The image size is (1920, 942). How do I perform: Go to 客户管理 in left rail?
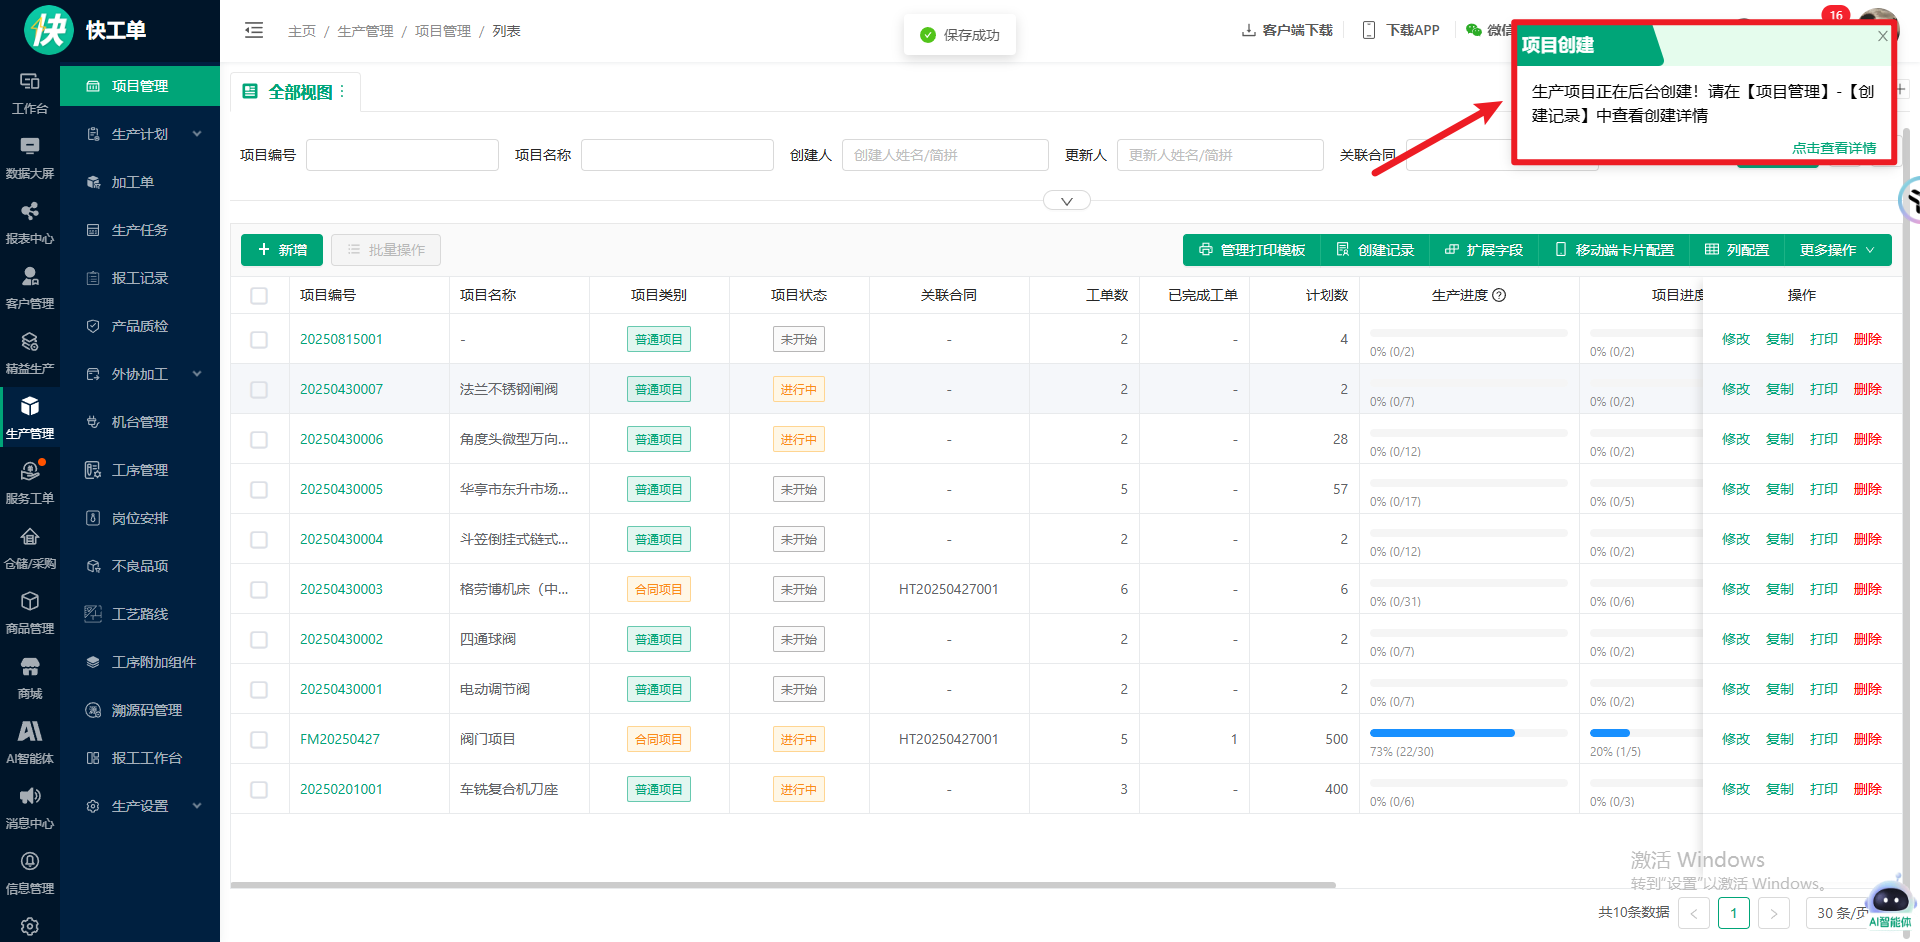(x=30, y=286)
